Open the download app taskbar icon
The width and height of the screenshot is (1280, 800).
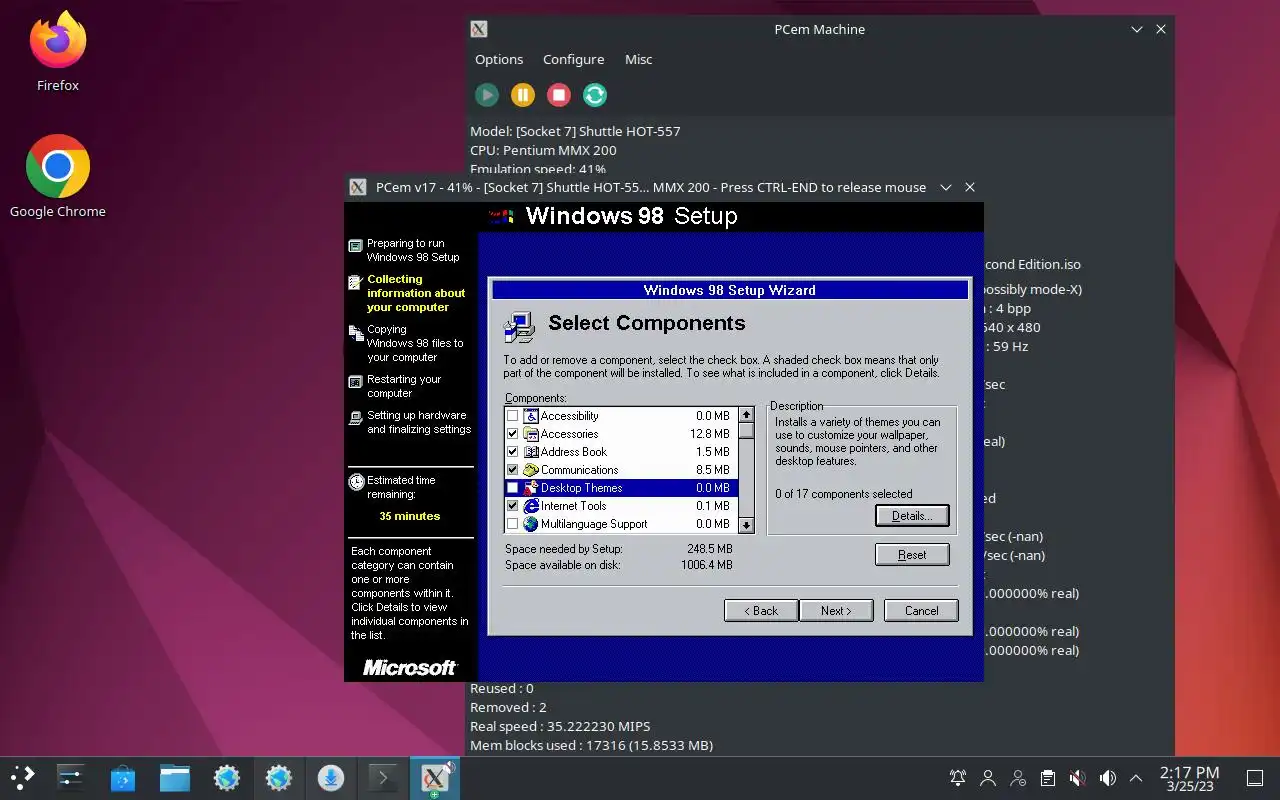point(331,778)
